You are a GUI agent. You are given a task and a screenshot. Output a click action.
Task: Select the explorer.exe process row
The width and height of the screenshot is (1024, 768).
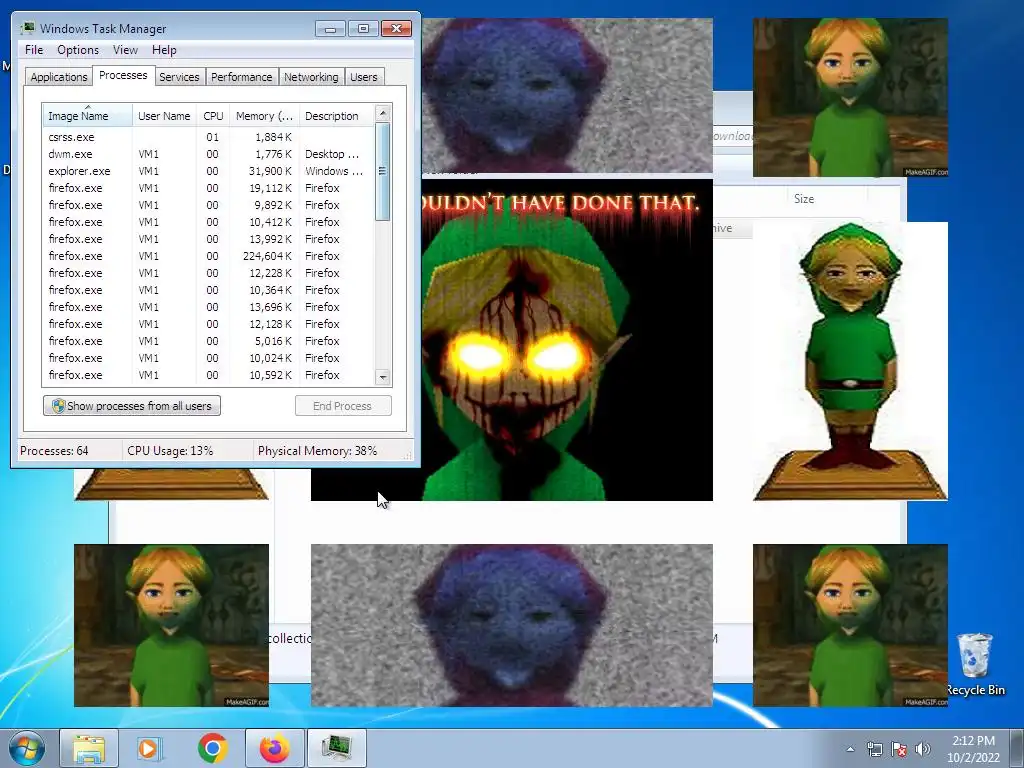click(x=209, y=171)
